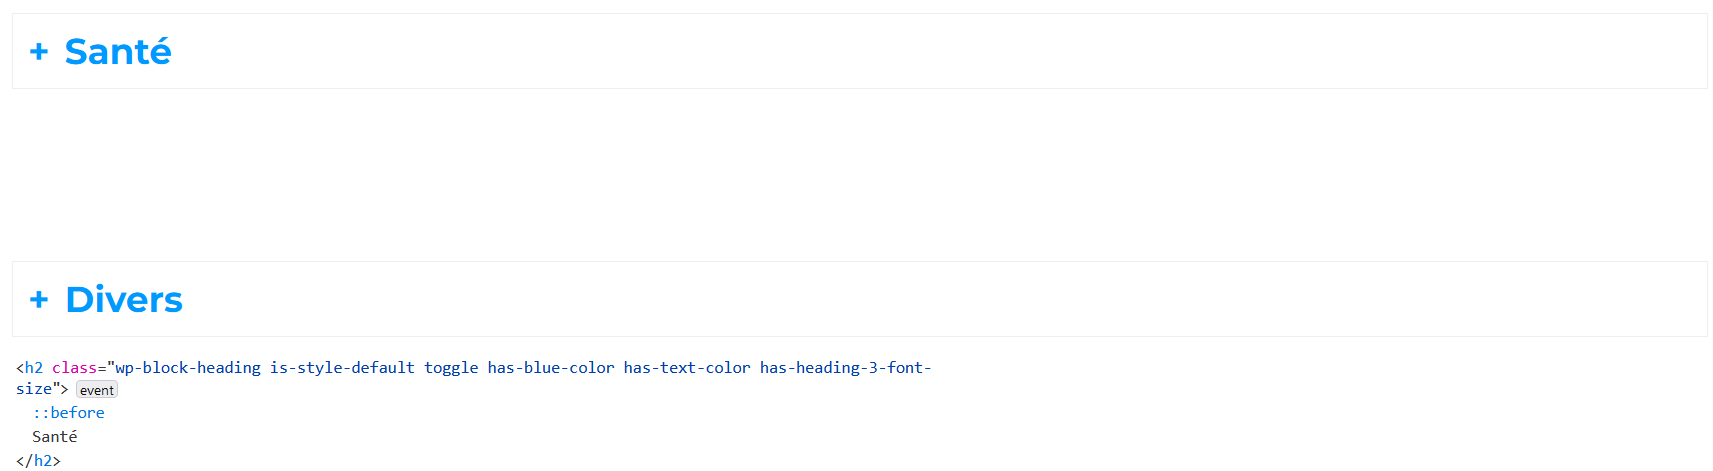Click the wp-block-heading class value
The image size is (1713, 471).
coord(188,368)
